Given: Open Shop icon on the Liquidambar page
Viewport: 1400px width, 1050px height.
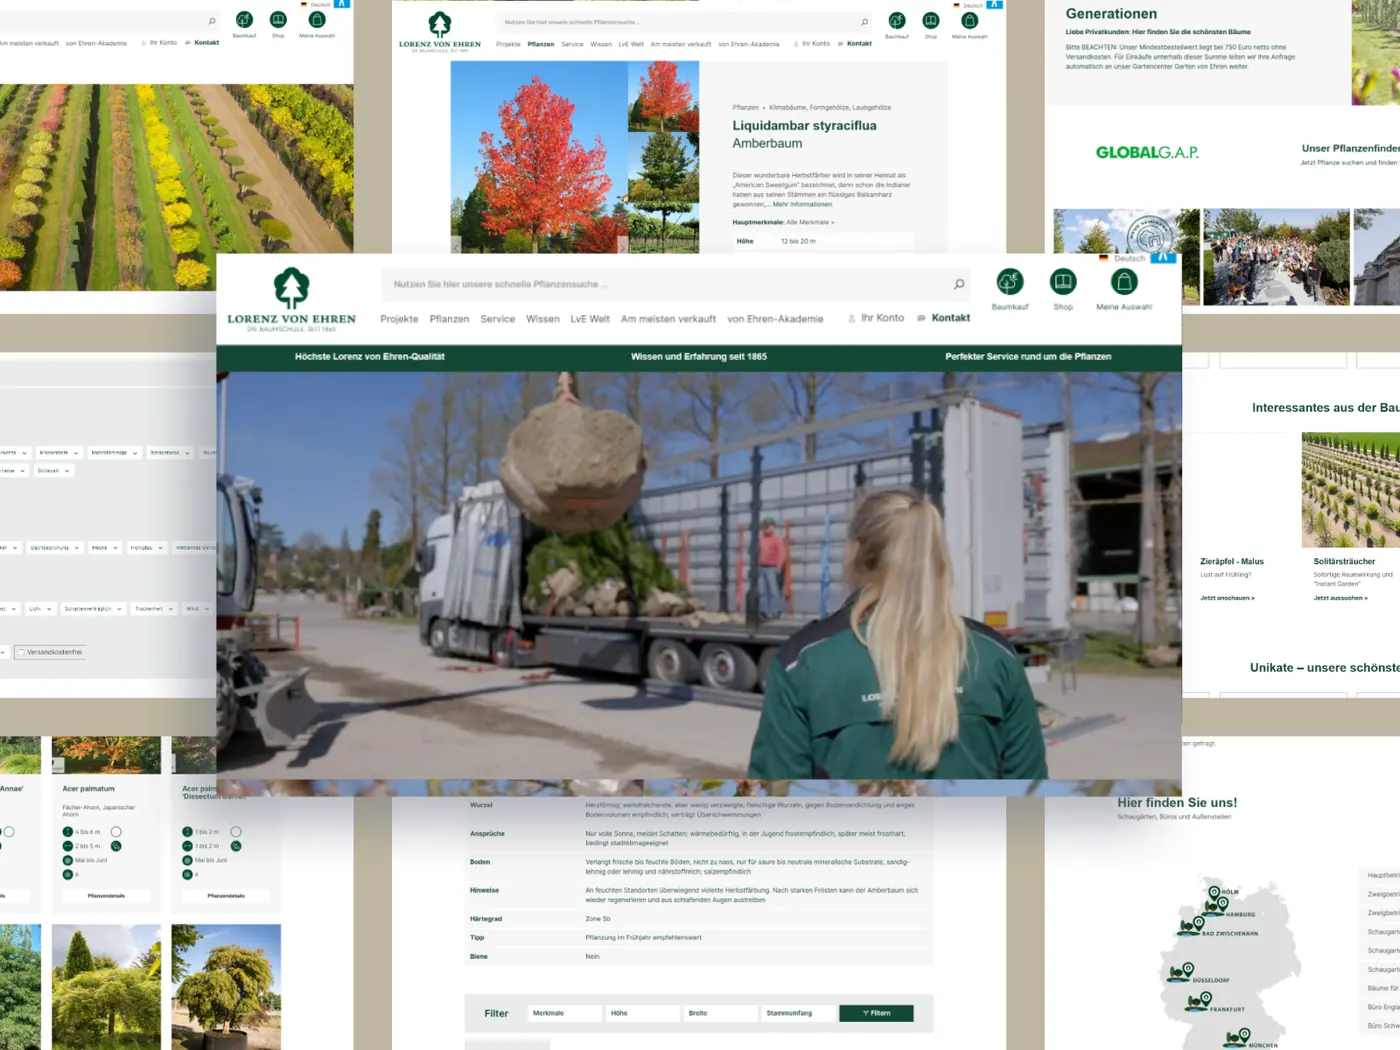Looking at the screenshot, I should tap(931, 20).
